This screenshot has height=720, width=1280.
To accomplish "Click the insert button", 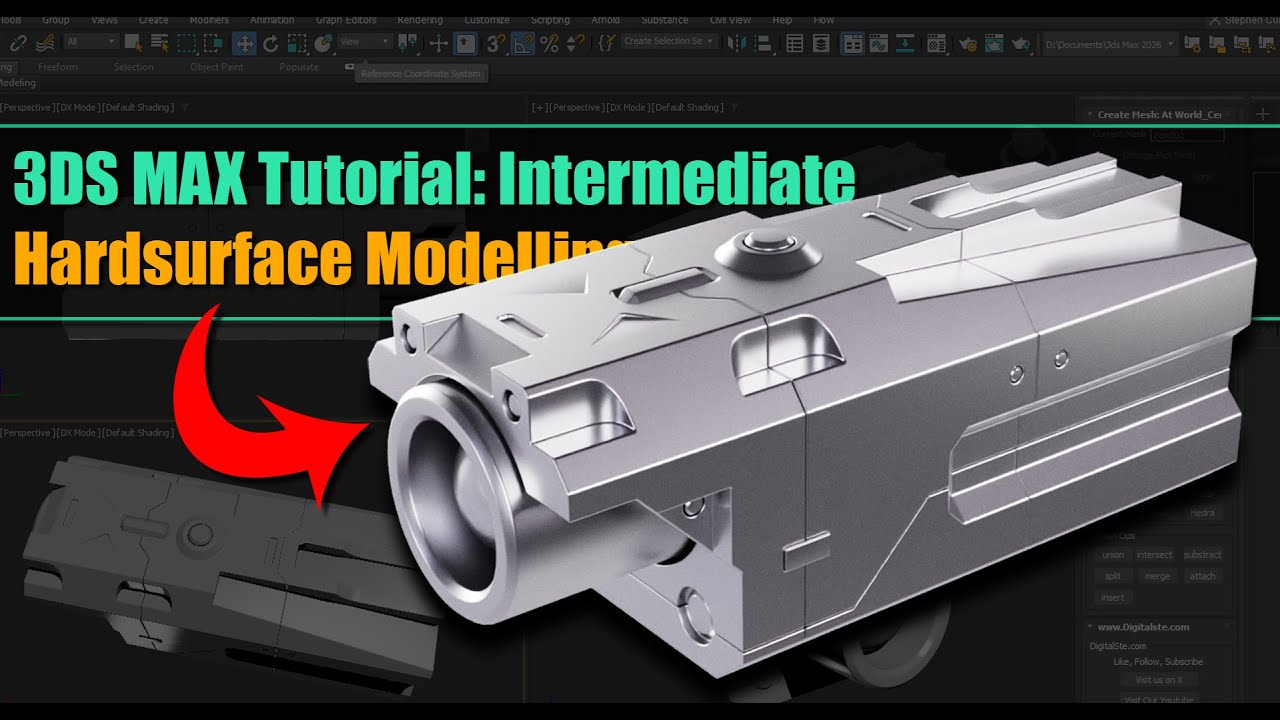I will pos(1113,597).
